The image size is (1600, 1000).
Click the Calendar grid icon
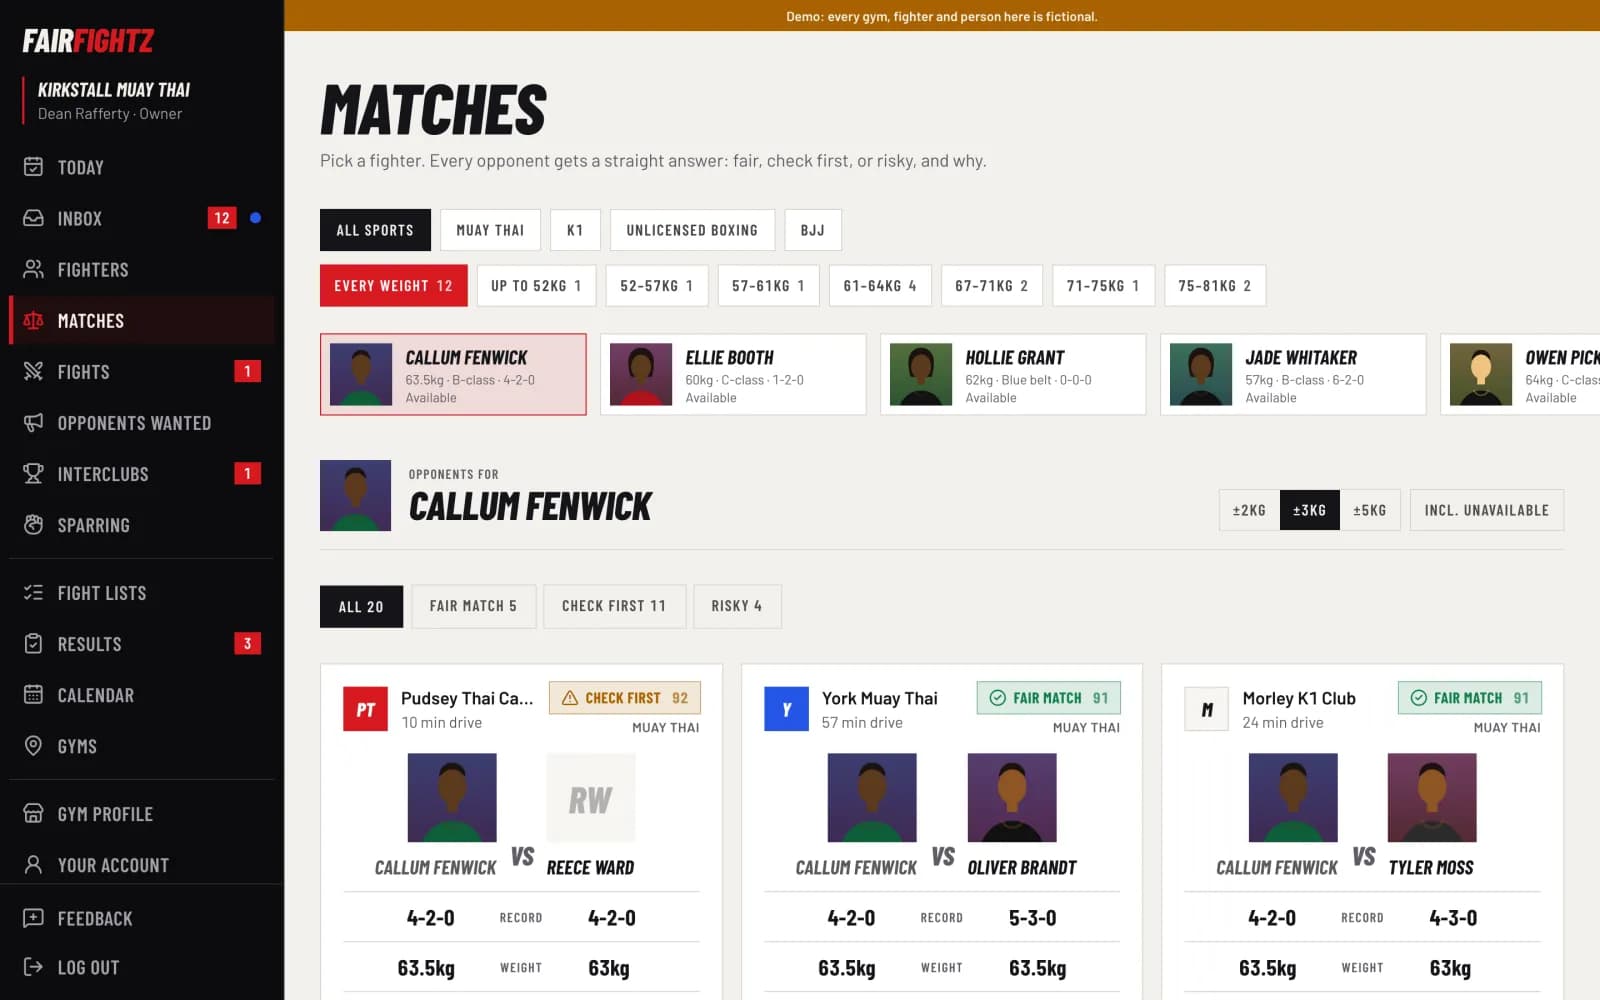(33, 695)
